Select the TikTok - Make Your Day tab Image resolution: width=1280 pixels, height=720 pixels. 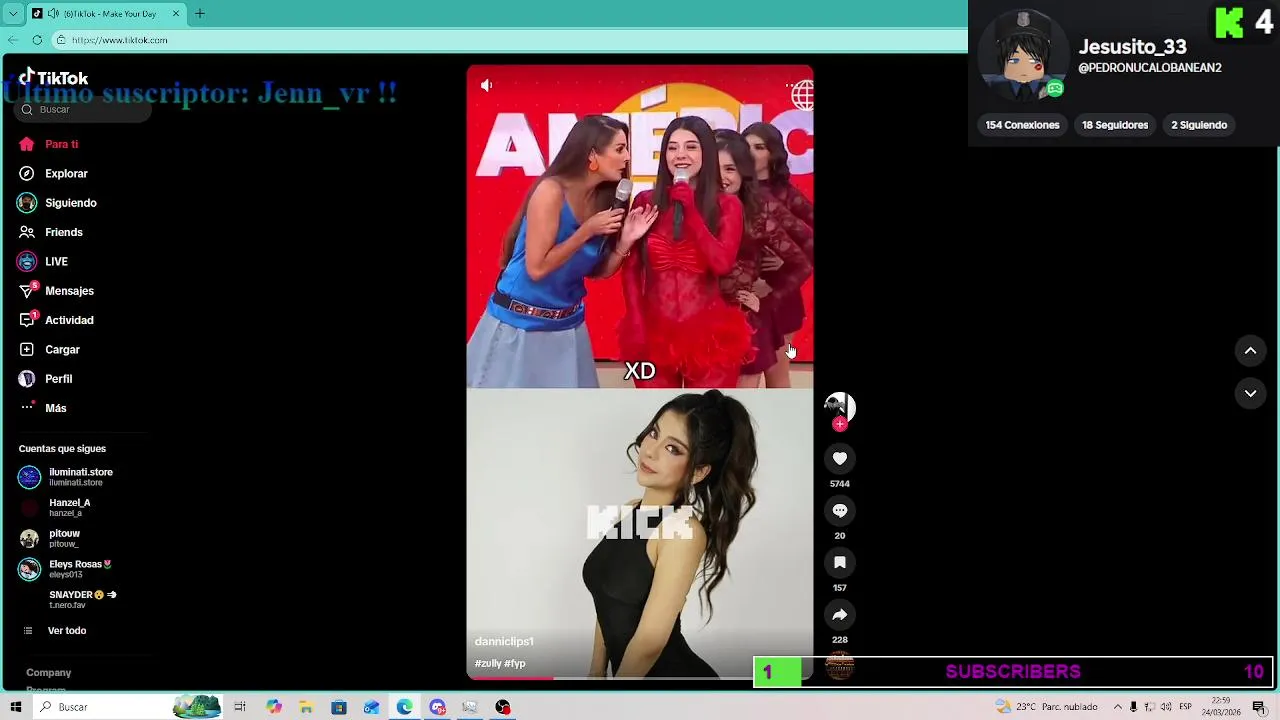click(105, 14)
